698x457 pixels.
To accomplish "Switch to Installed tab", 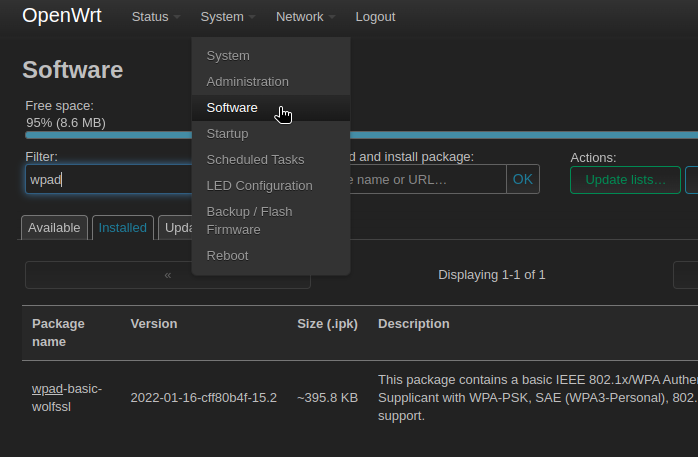I will pyautogui.click(x=123, y=228).
